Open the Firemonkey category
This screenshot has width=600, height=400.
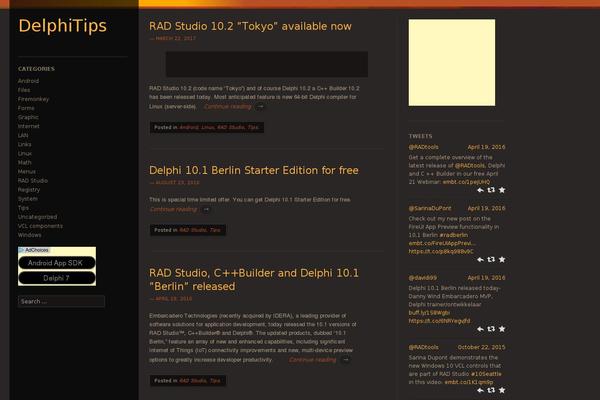click(x=33, y=99)
